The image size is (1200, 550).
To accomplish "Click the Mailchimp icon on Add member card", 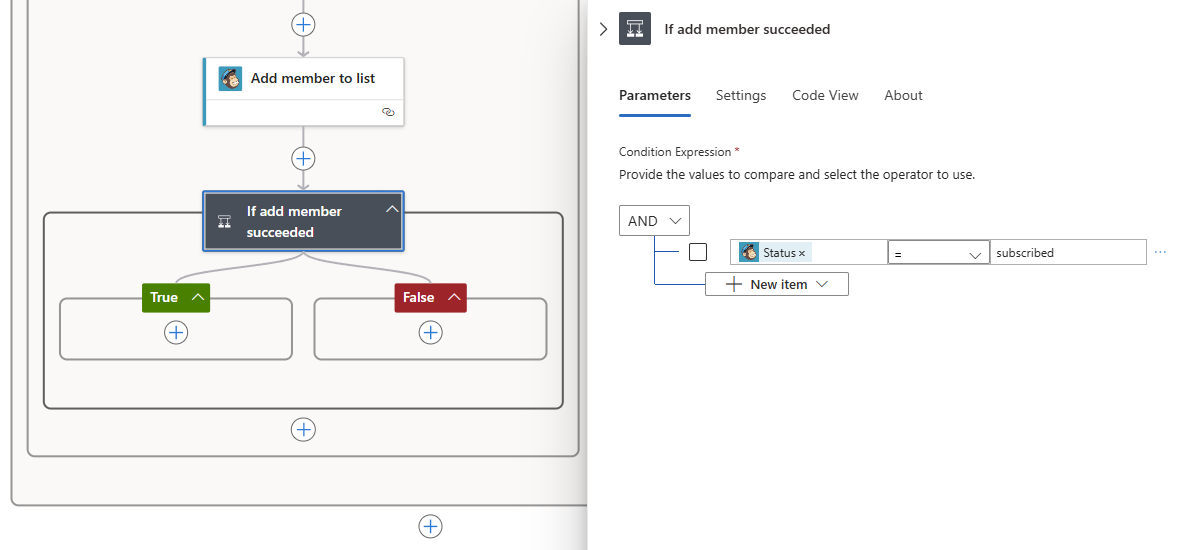I will 230,79.
